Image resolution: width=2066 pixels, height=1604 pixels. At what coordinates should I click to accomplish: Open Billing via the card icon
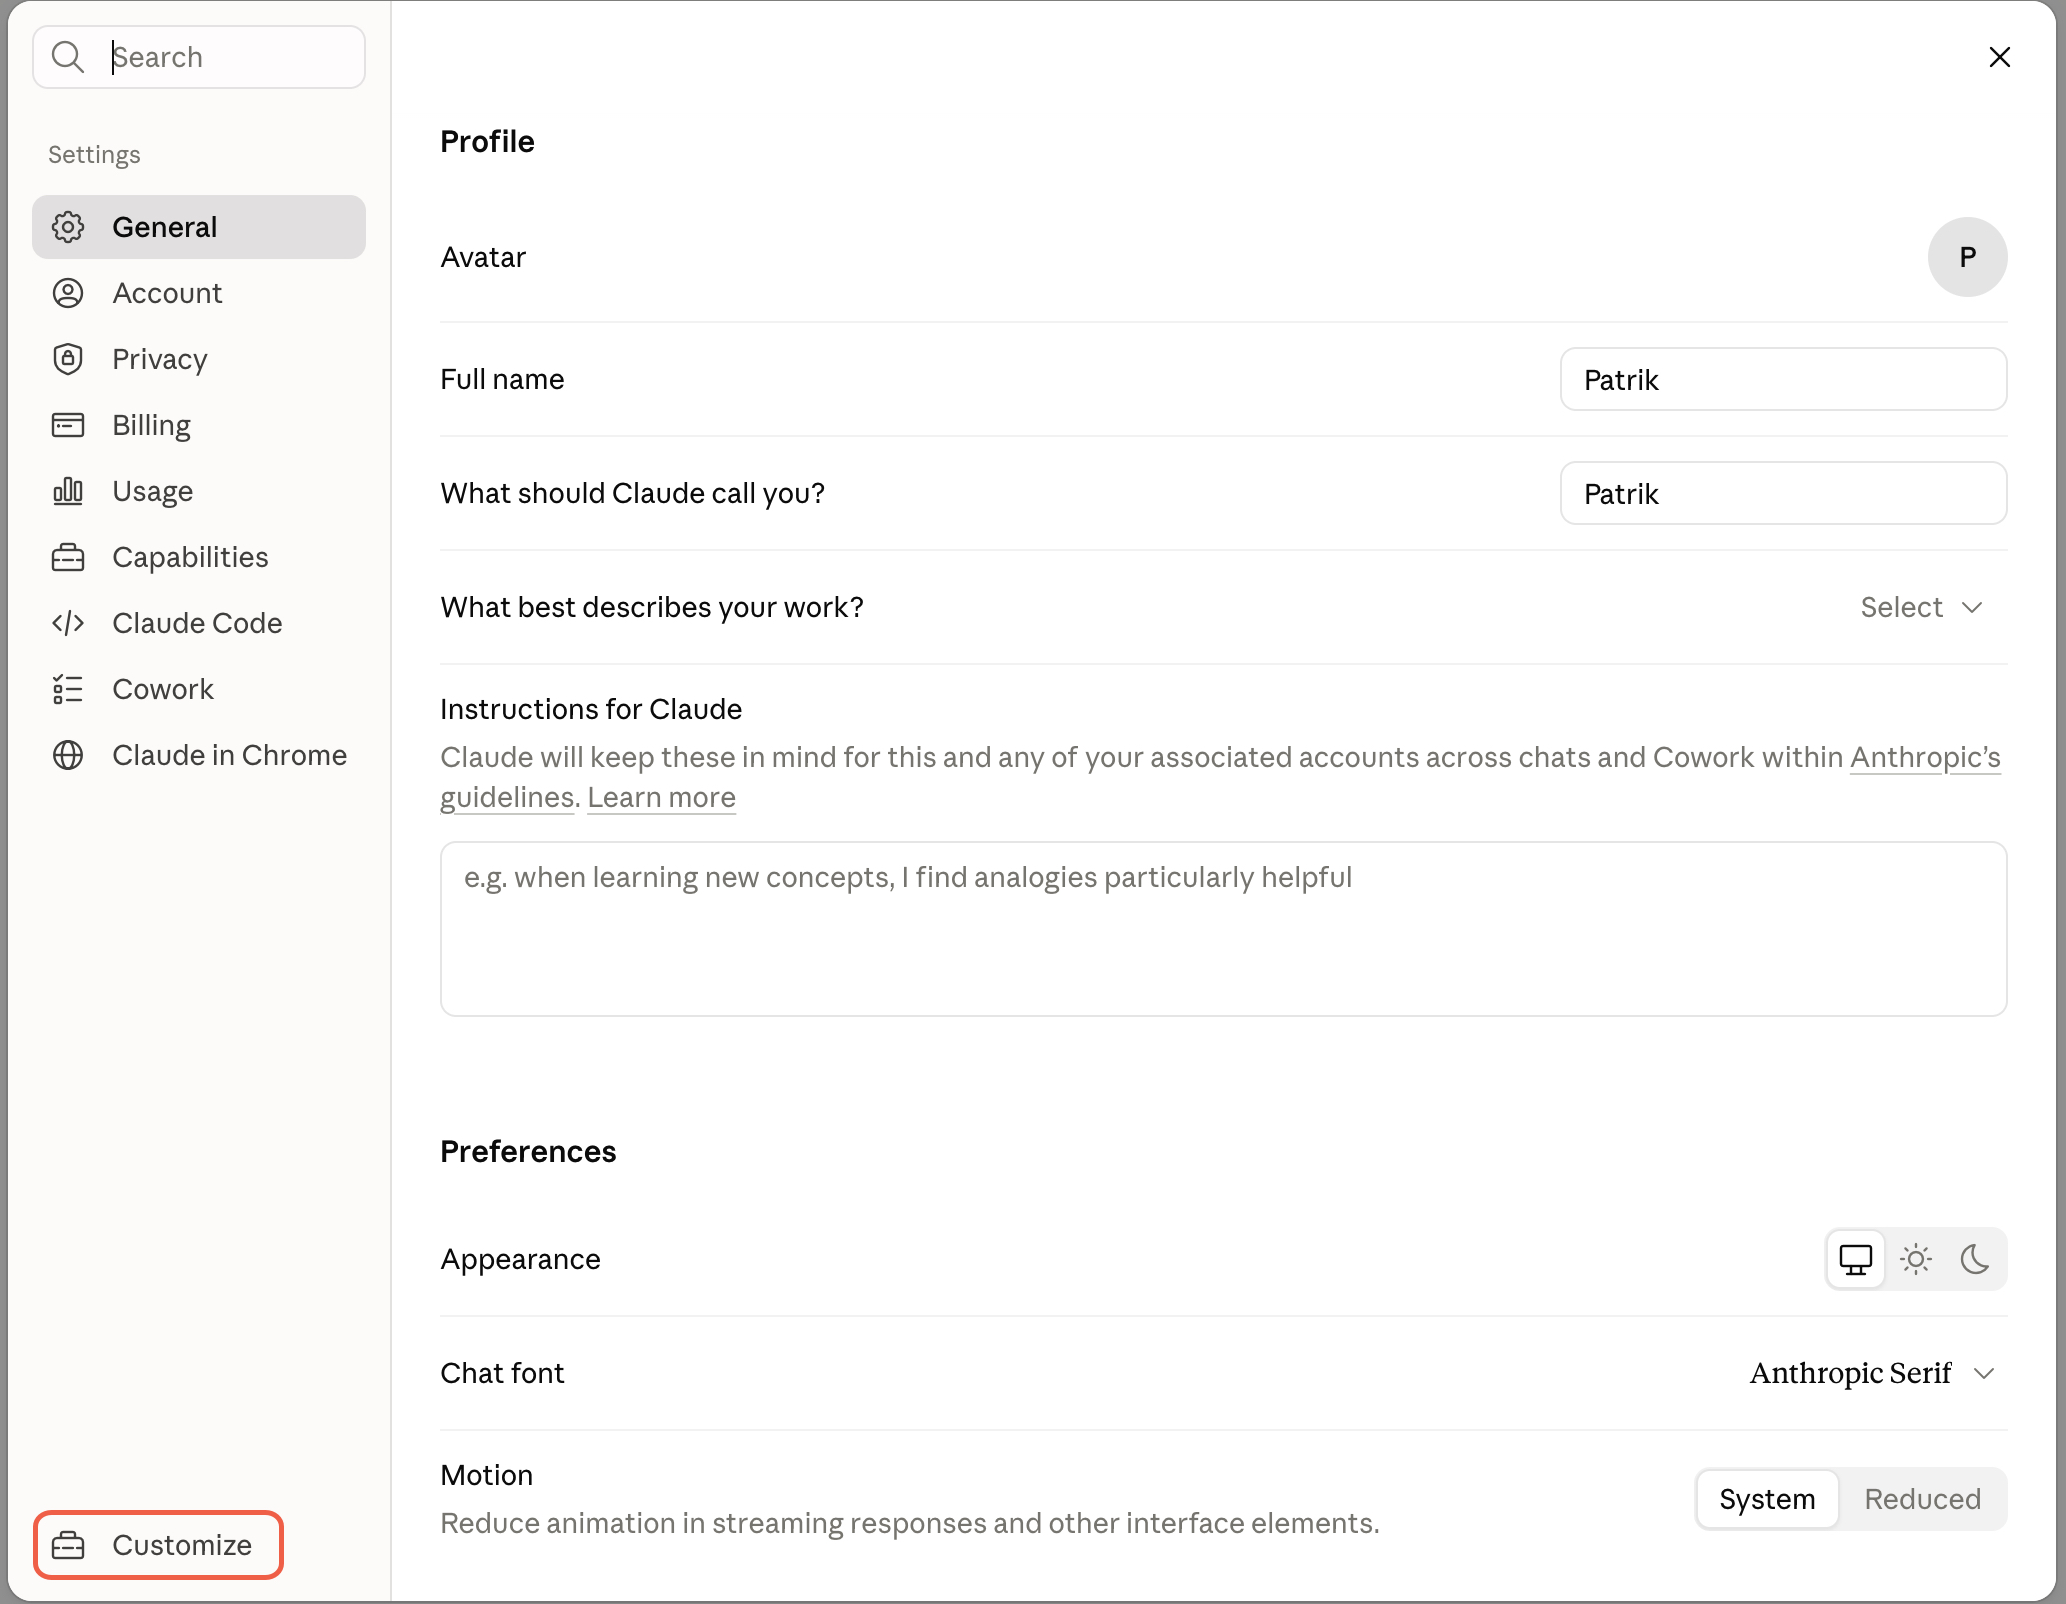[68, 425]
